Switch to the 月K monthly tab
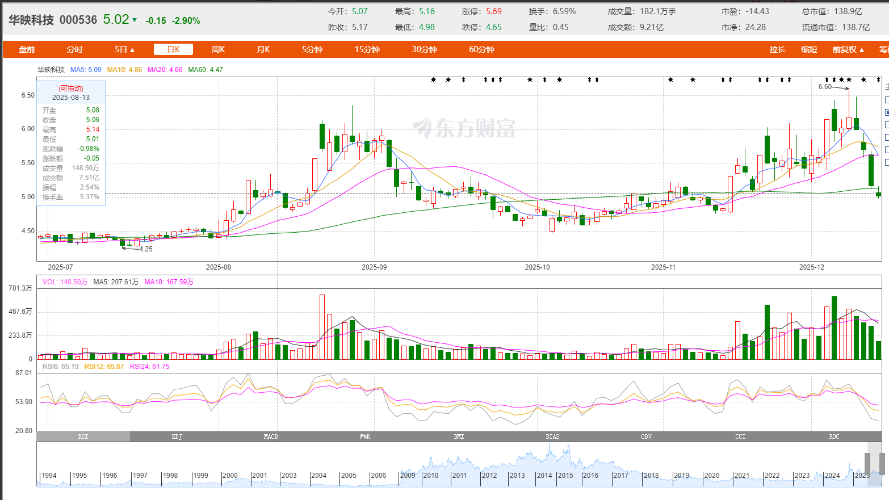Image resolution: width=889 pixels, height=500 pixels. point(262,49)
